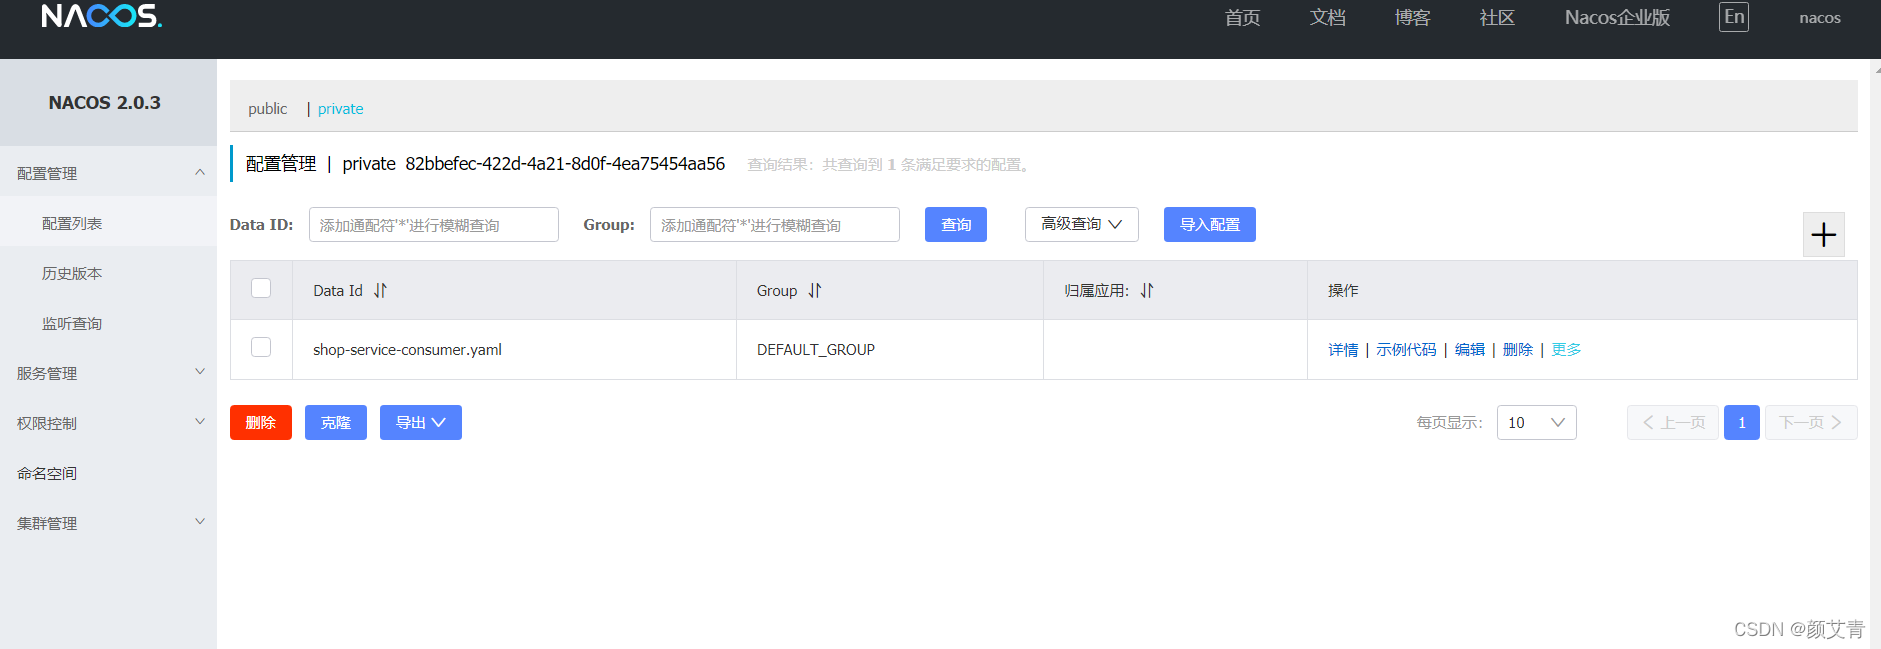Sort by Data Id column arrows
The height and width of the screenshot is (649, 1881).
(380, 291)
